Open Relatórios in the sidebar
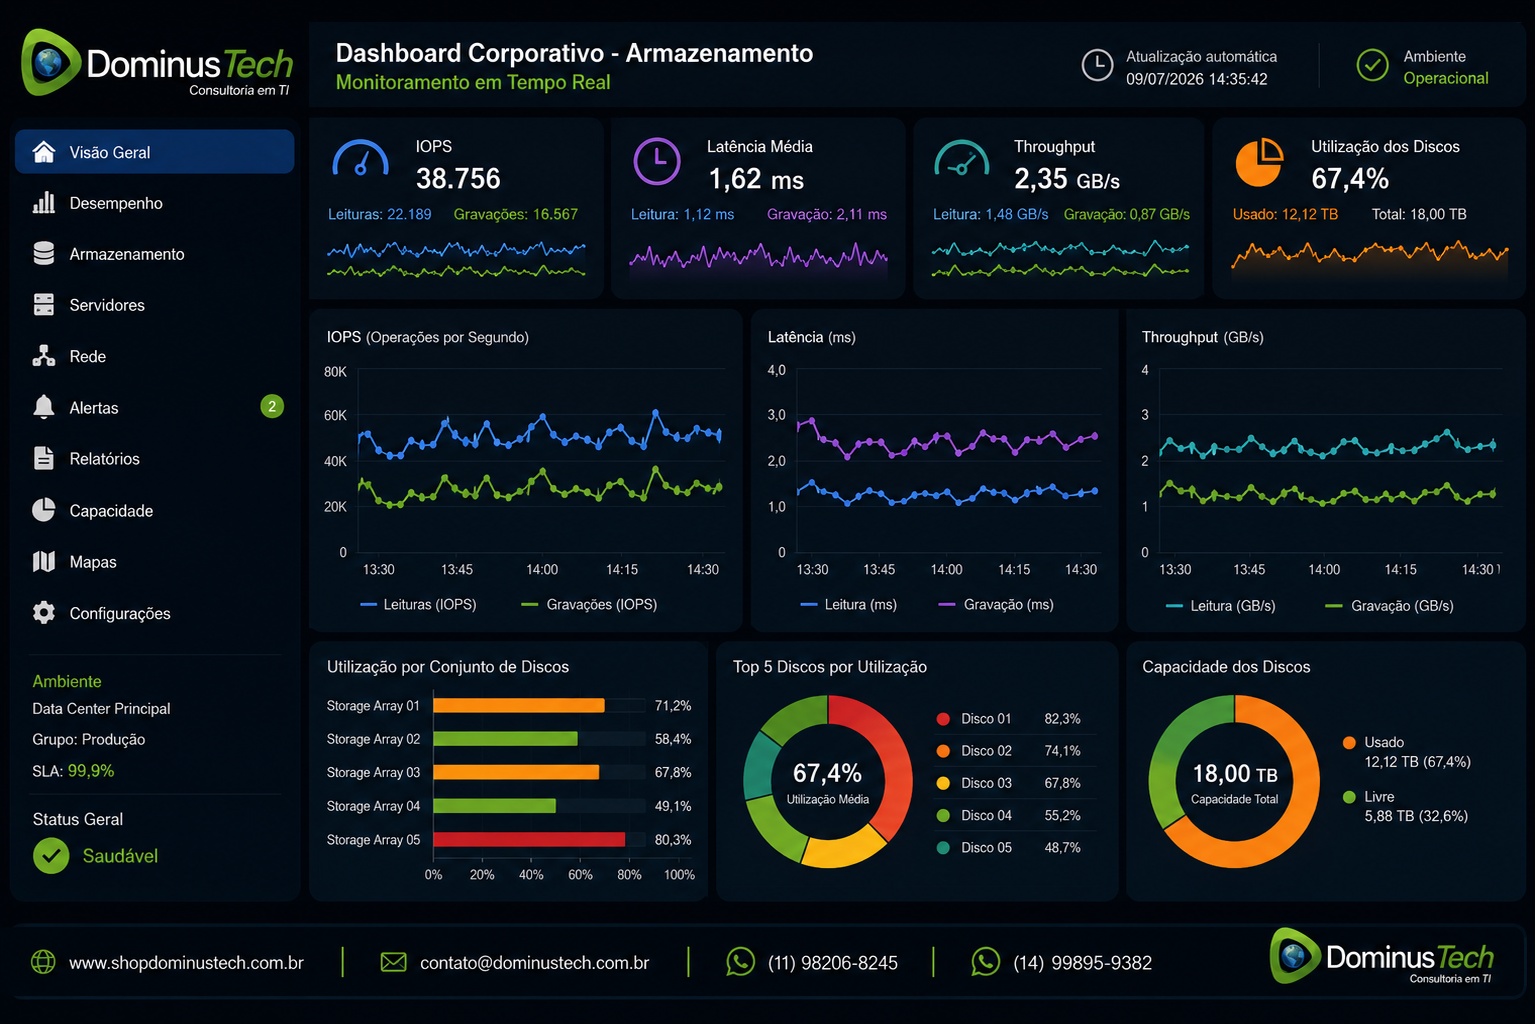The width and height of the screenshot is (1535, 1024). tap(155, 458)
